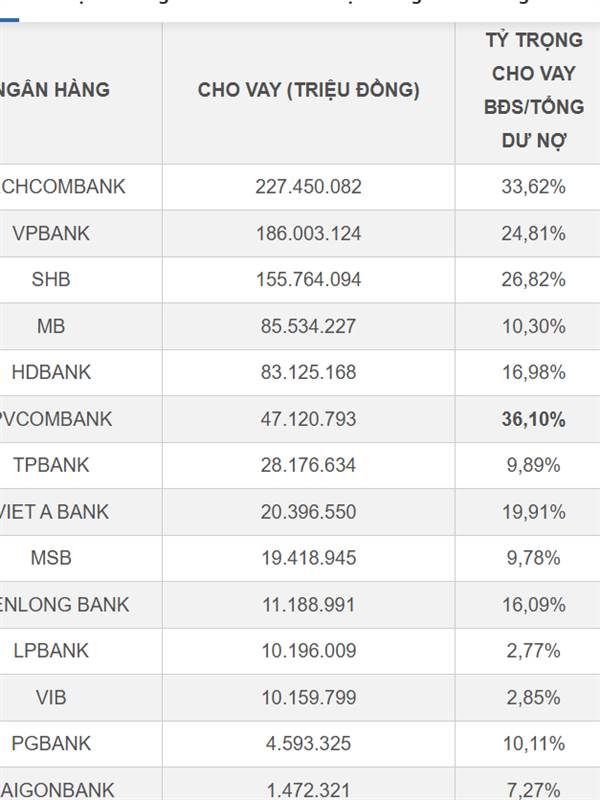
Task: Click the MB bank name cell
Action: (x=51, y=326)
